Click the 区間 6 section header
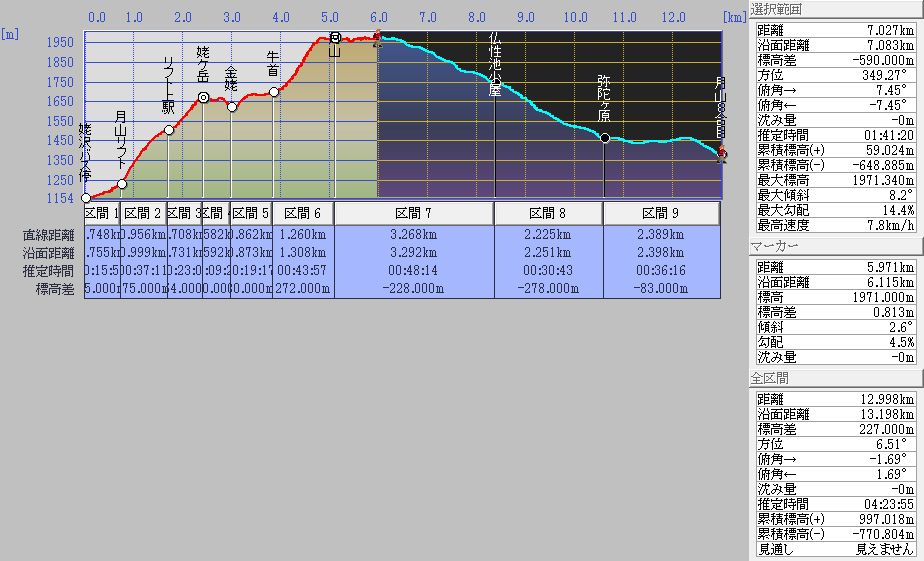 click(302, 214)
